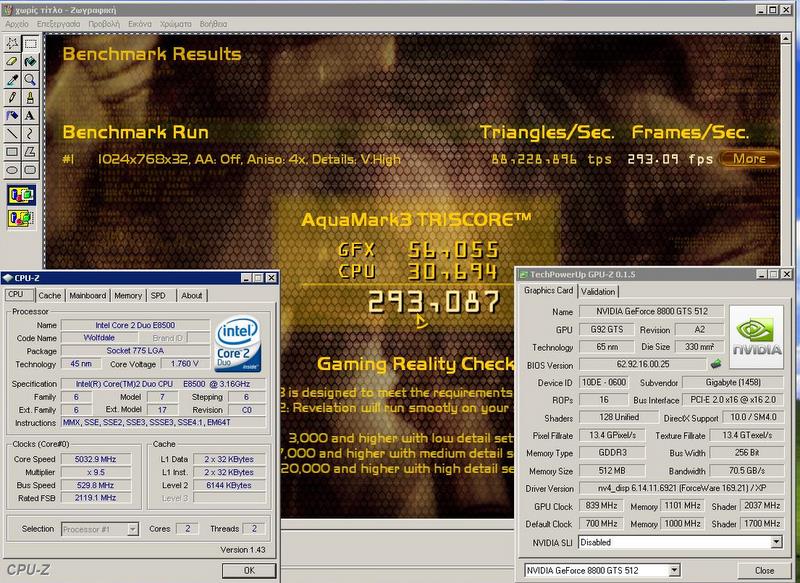Enable opaque selection option in Paint toolbox
Image resolution: width=800 pixels, height=583 pixels.
point(21,195)
